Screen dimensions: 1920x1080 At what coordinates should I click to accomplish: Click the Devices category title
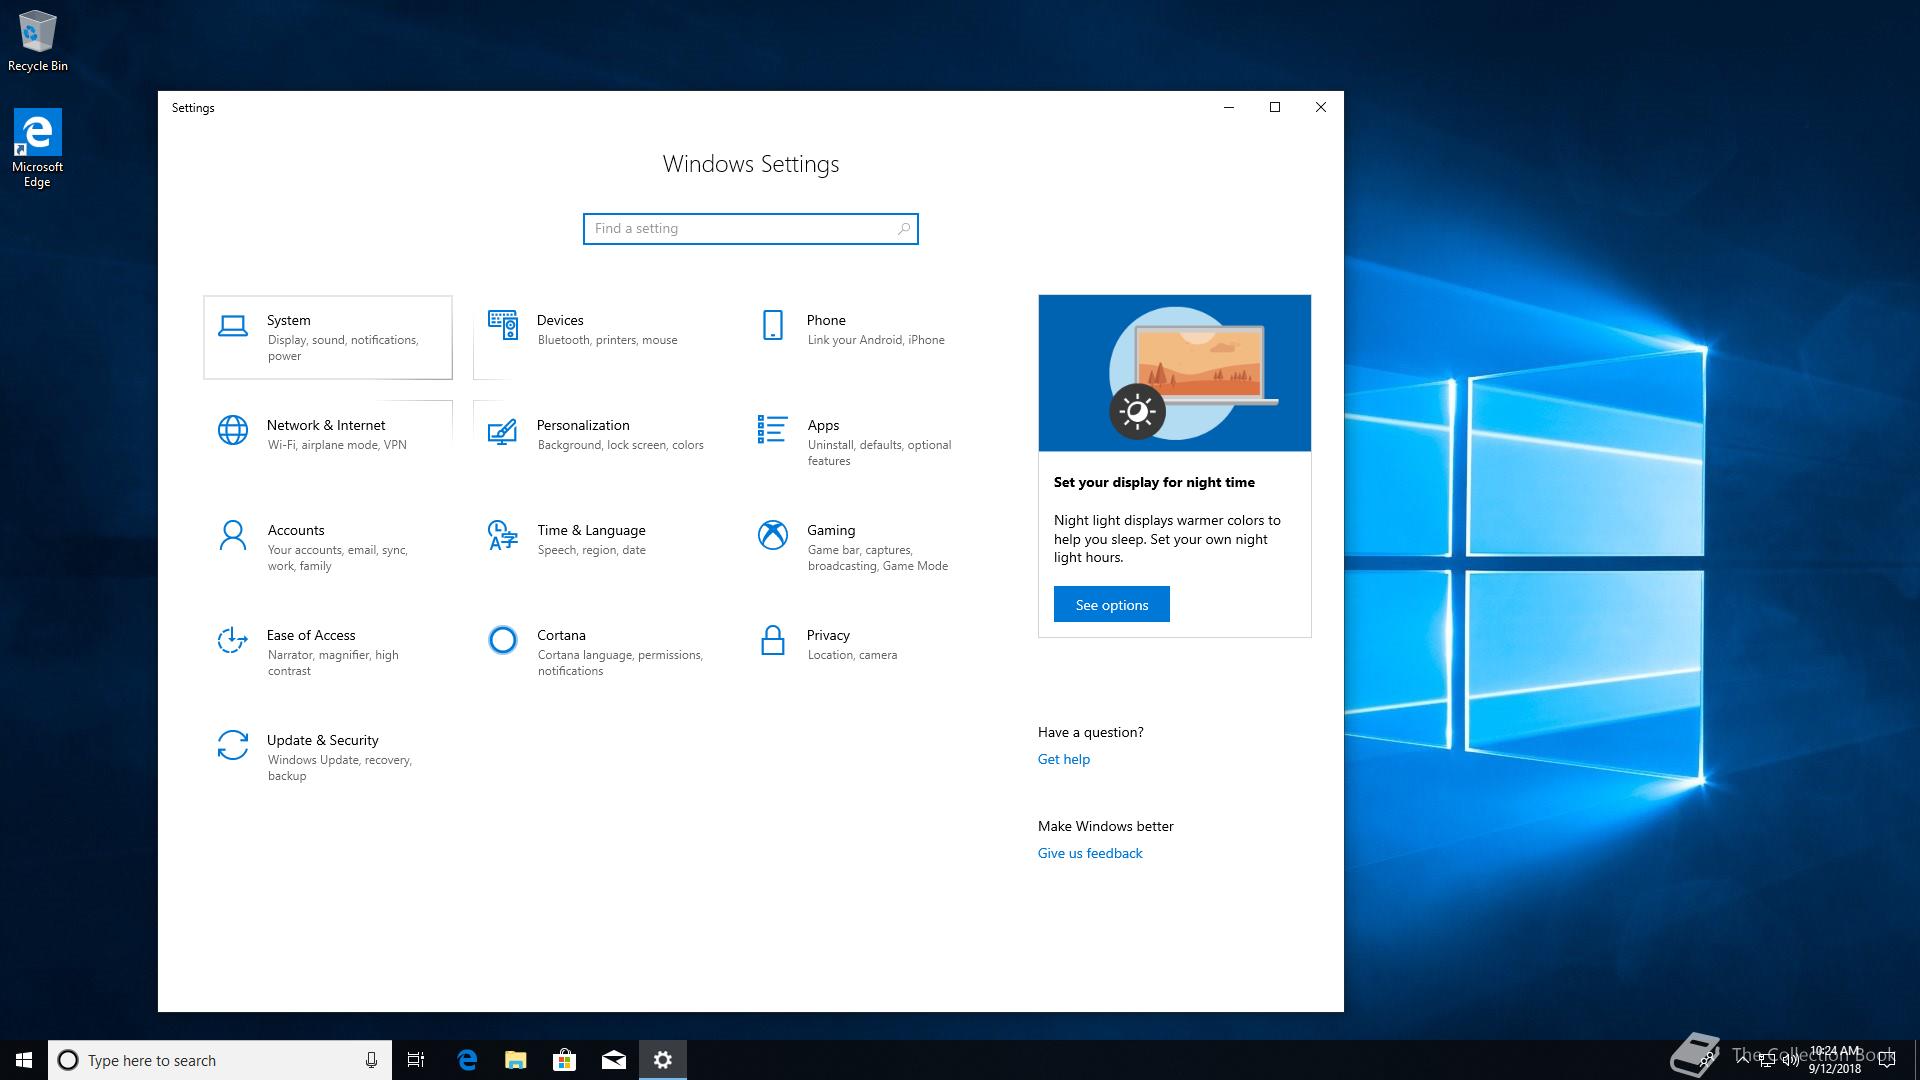coord(560,320)
